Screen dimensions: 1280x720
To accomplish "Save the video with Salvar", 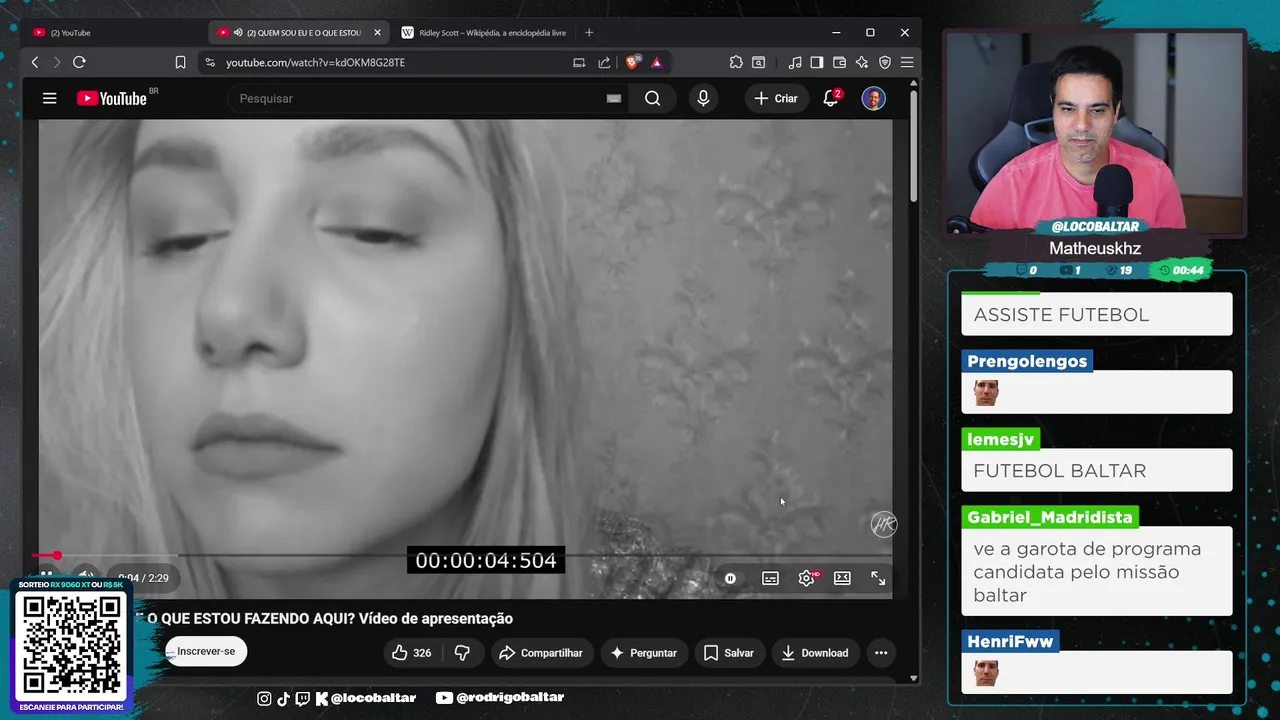I will (x=729, y=653).
